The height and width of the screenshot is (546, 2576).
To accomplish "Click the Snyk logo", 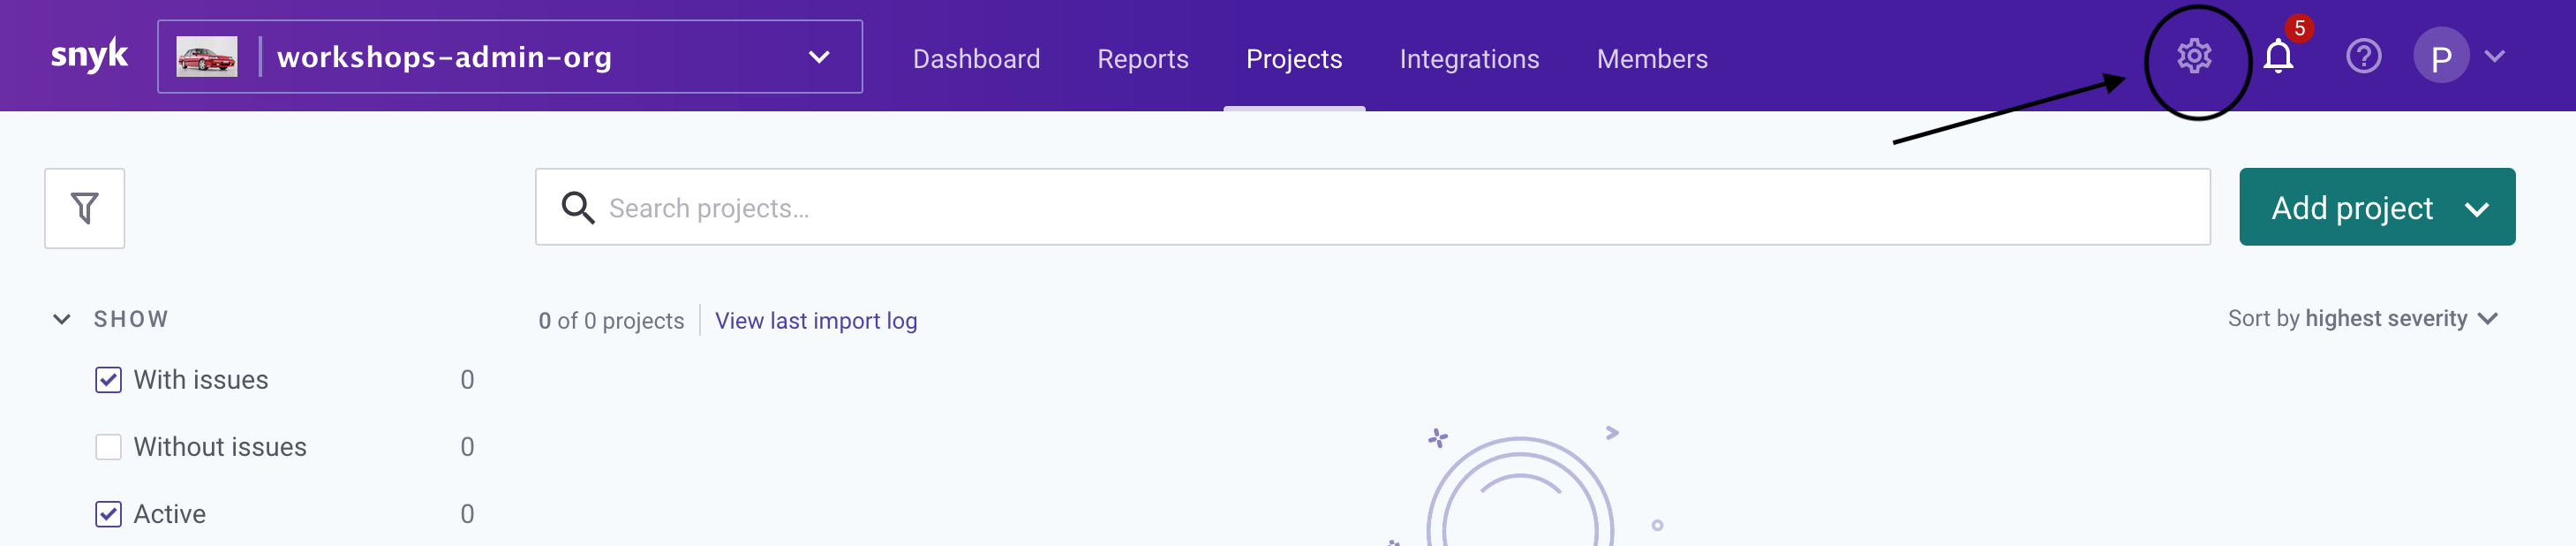I will coord(89,55).
